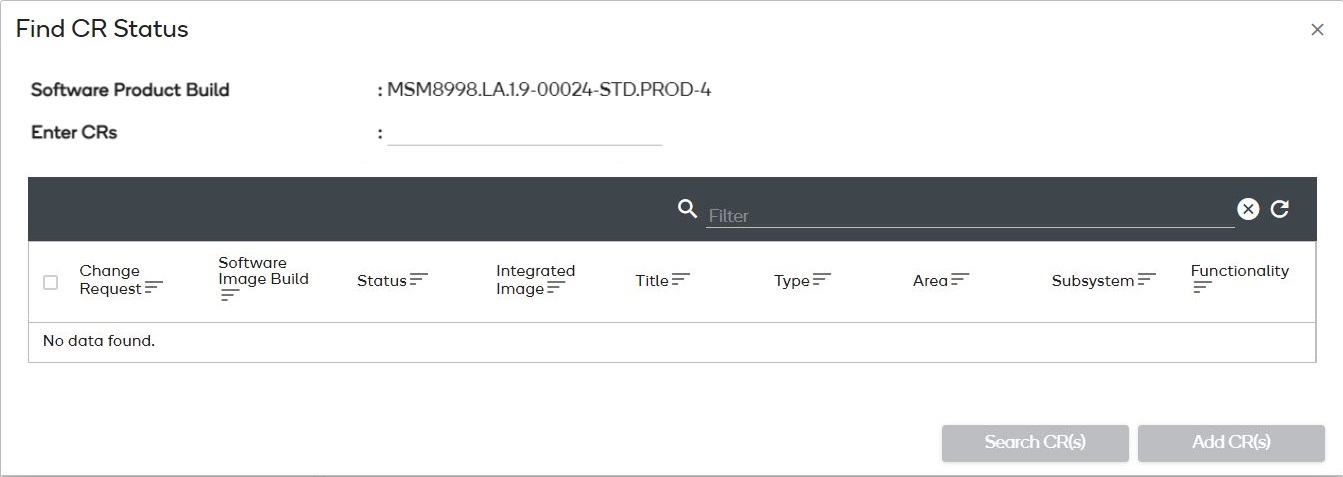Focus the Enter CRs input field
This screenshot has width=1343, height=477.
pyautogui.click(x=525, y=134)
